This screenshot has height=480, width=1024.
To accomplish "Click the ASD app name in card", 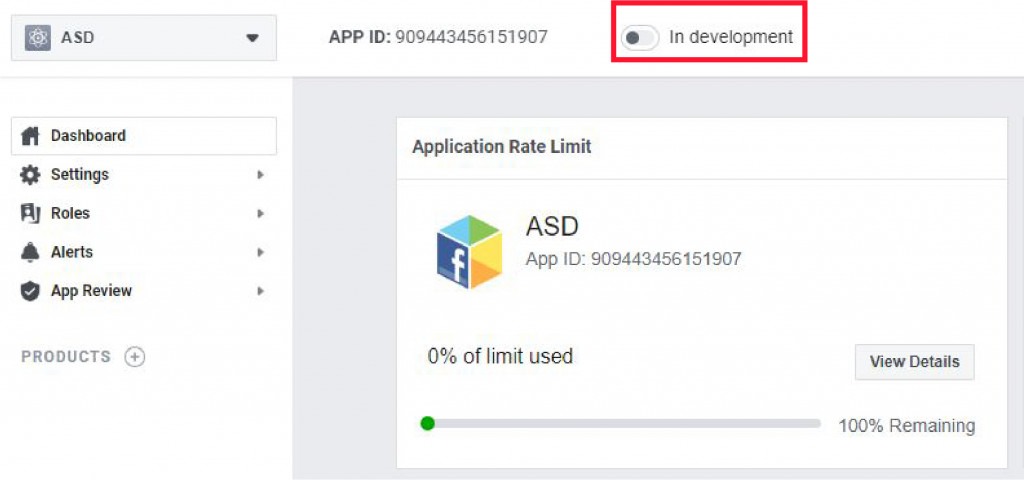I will [552, 227].
